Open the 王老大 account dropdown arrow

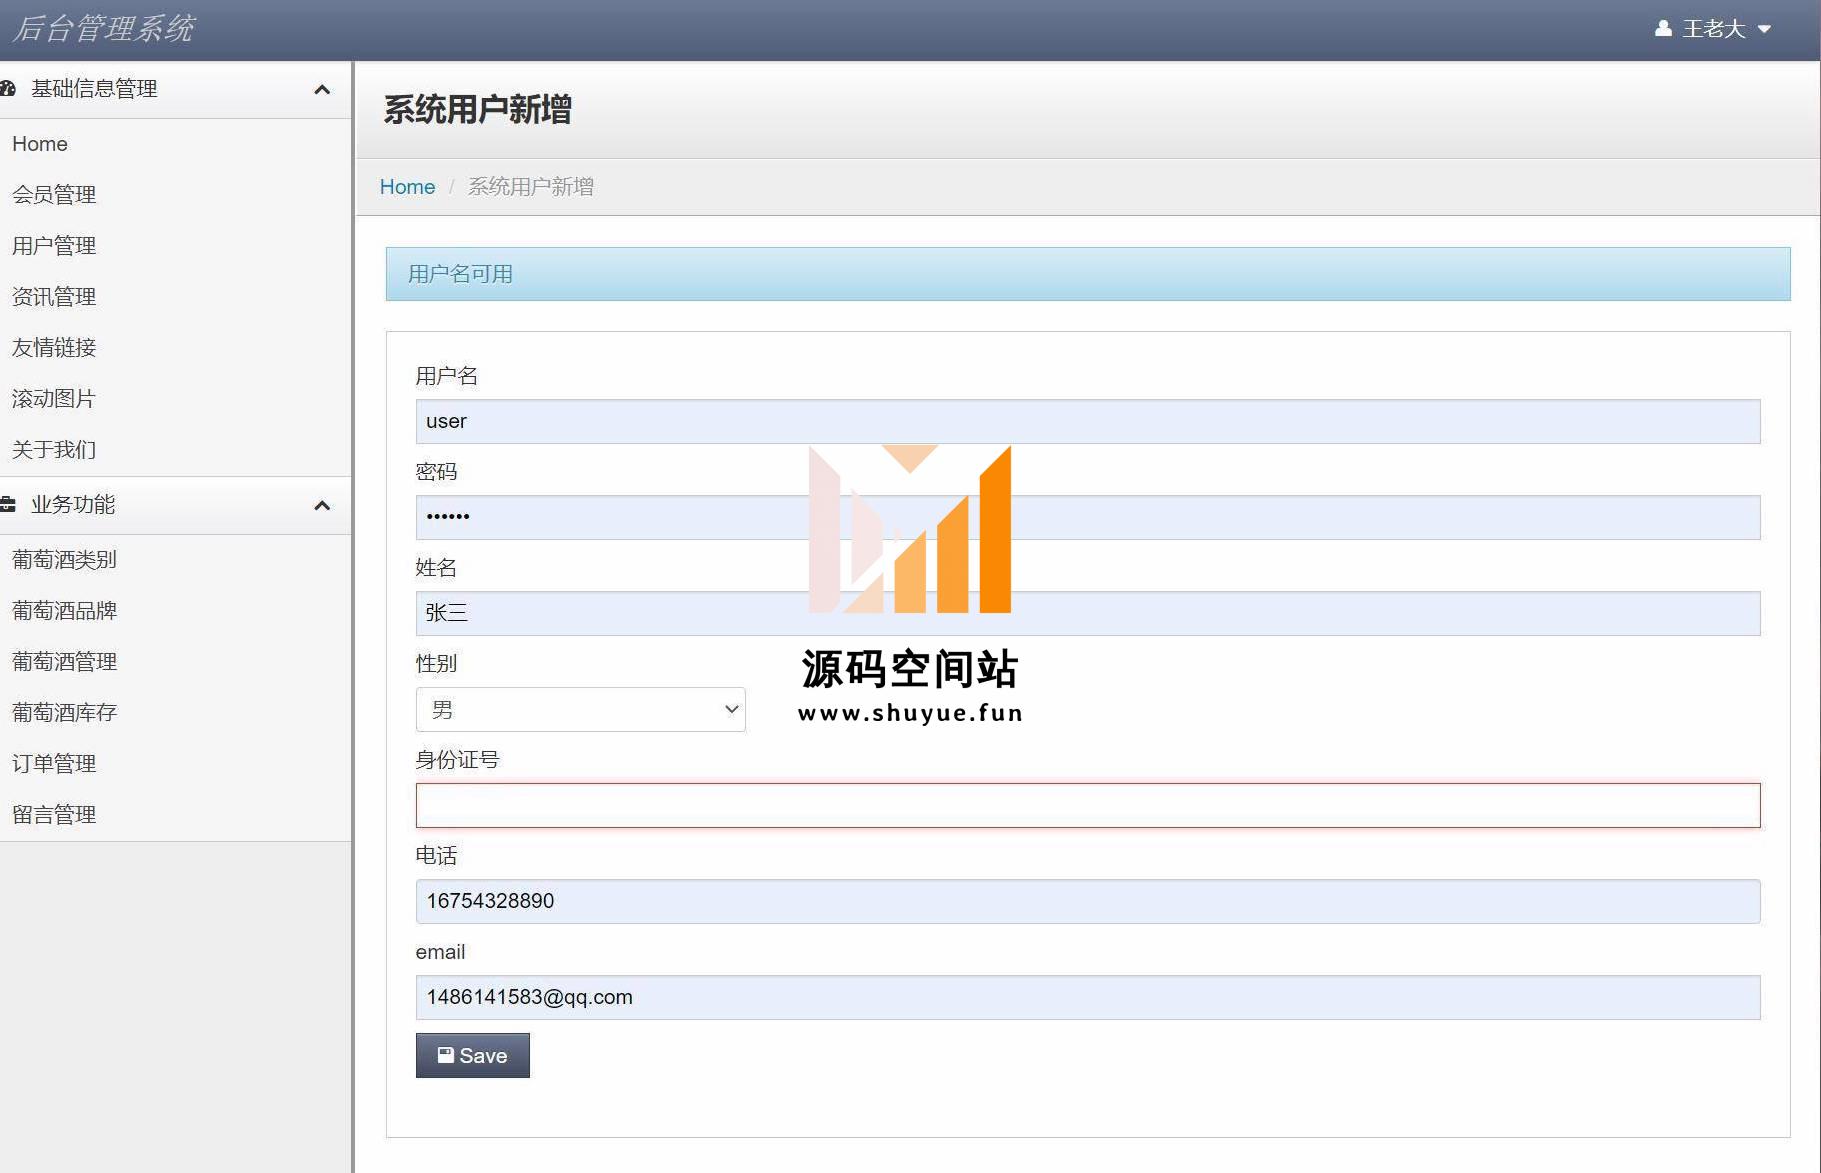pyautogui.click(x=1764, y=29)
